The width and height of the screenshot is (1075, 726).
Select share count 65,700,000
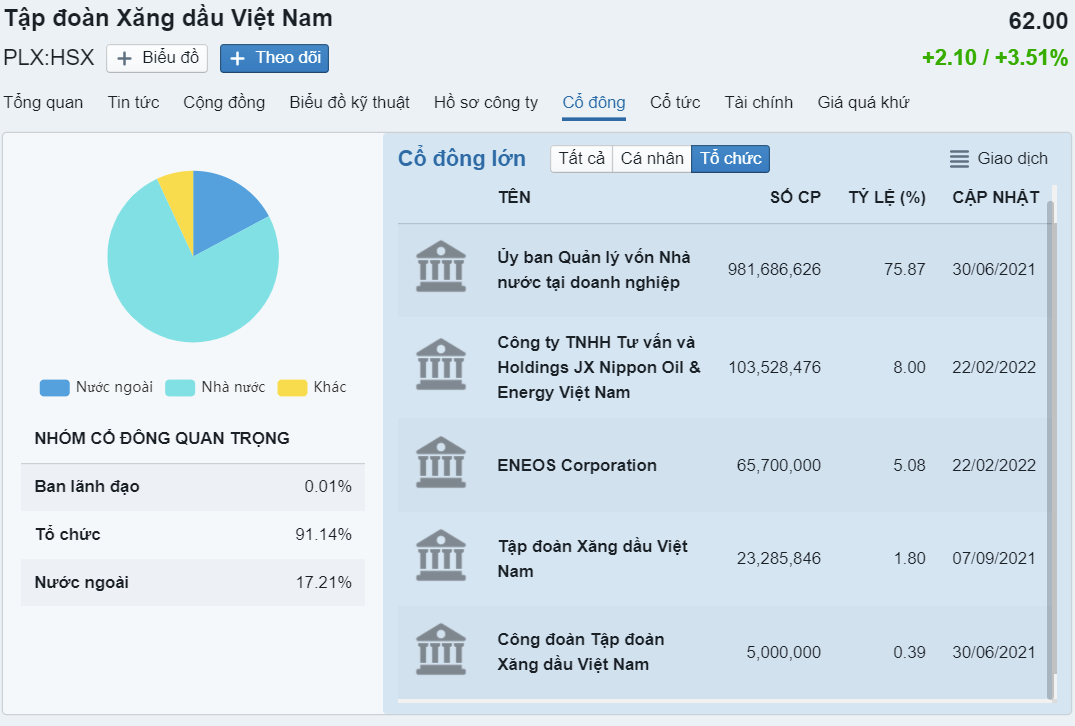tap(778, 465)
